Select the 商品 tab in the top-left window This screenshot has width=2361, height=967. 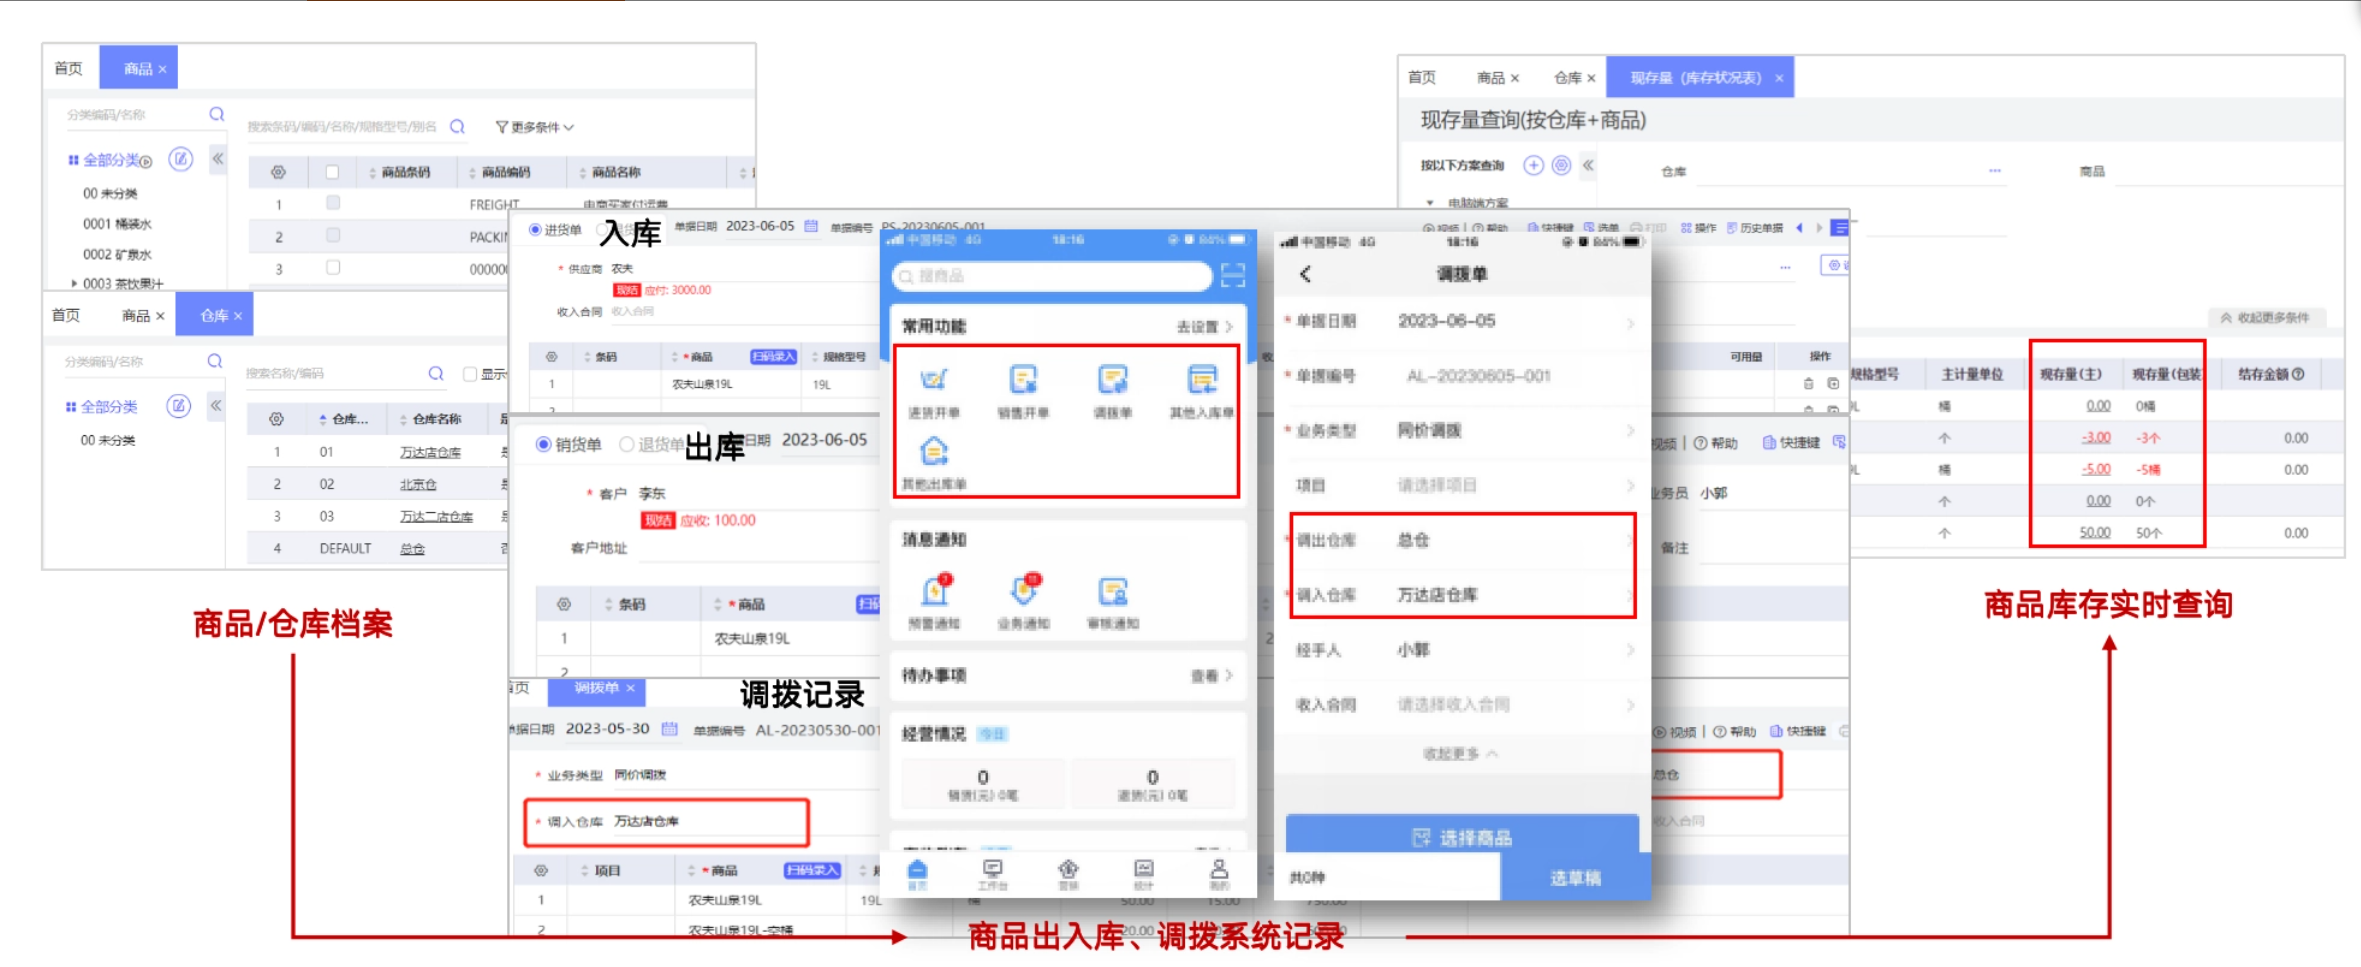click(x=138, y=68)
